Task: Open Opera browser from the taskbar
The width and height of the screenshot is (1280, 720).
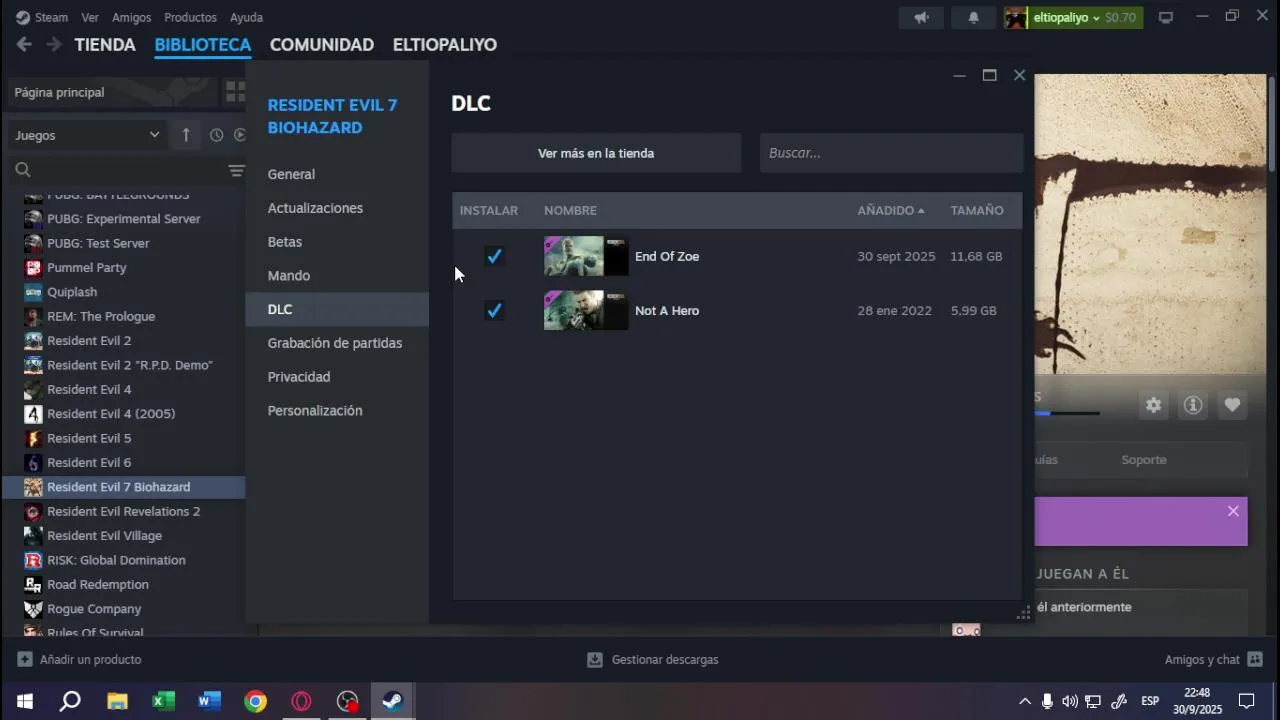Action: (301, 701)
